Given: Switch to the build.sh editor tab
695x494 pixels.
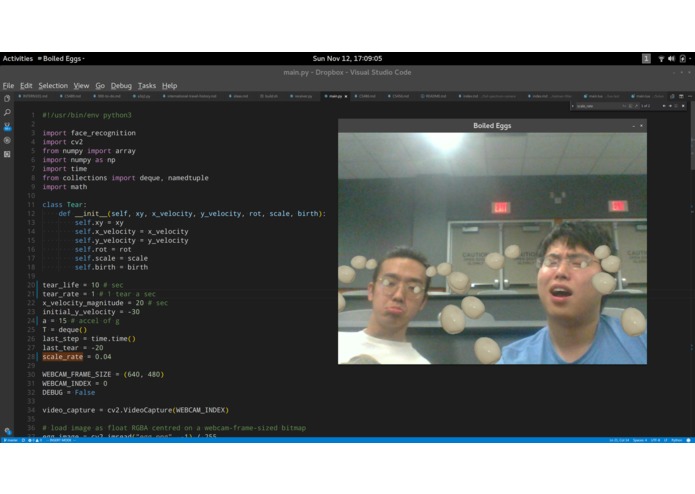Looking at the screenshot, I should 269,96.
